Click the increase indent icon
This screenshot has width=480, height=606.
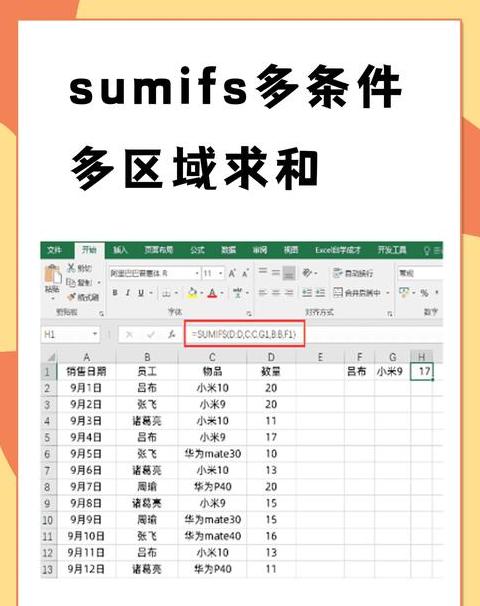pos(320,293)
